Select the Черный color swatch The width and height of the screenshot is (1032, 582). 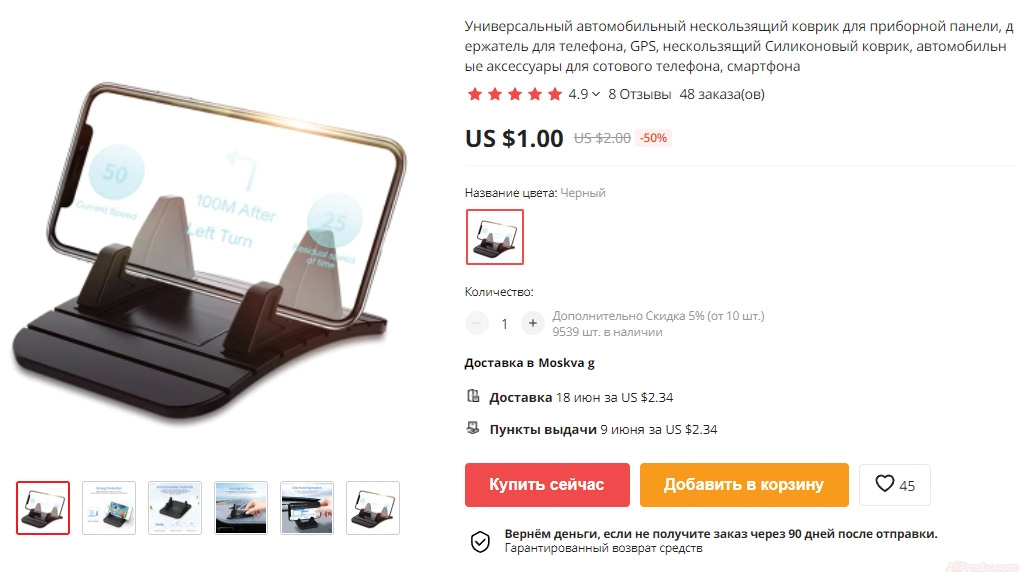(495, 237)
